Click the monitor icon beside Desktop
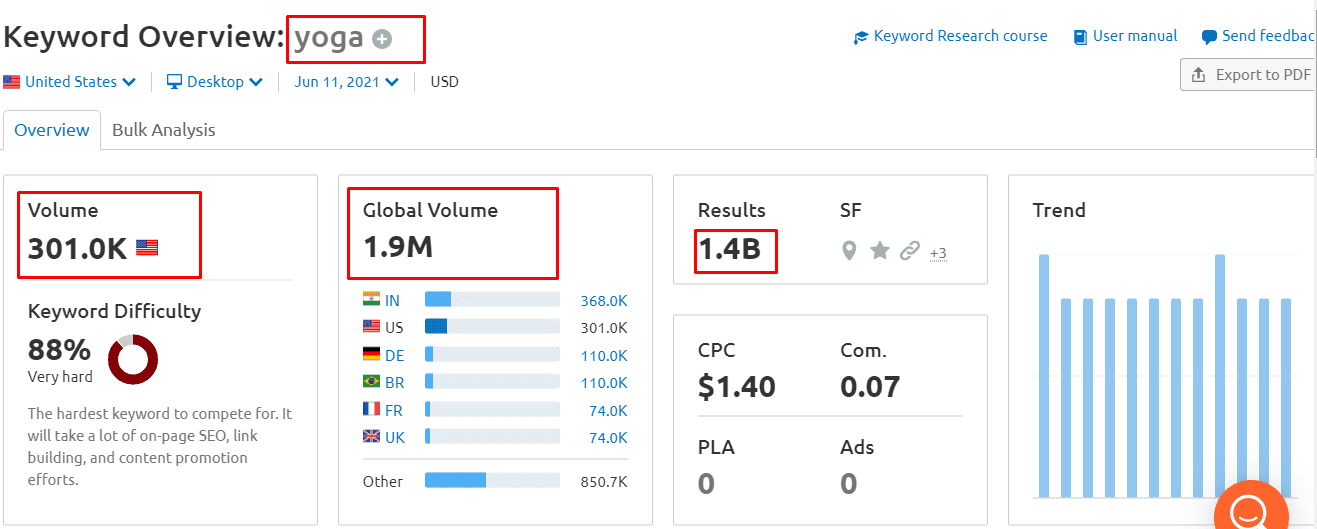Viewport: 1317px width, 529px height. click(174, 82)
